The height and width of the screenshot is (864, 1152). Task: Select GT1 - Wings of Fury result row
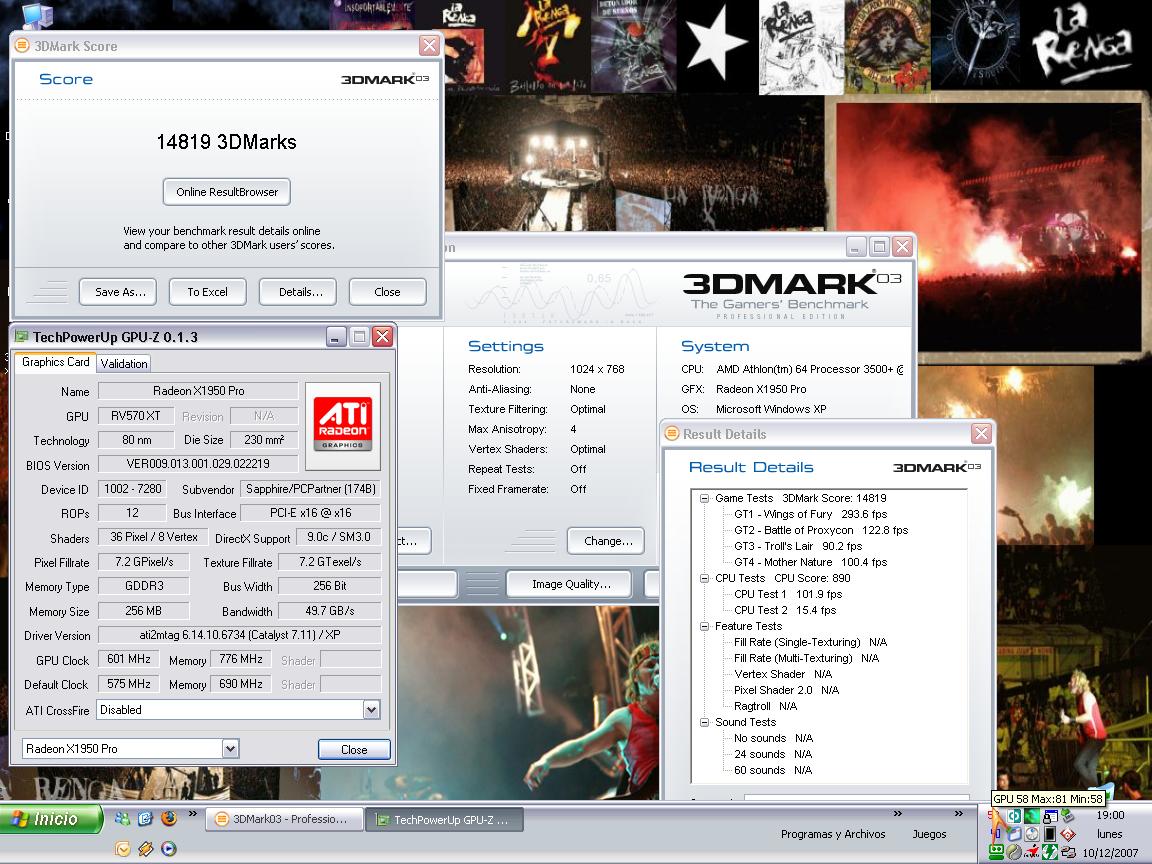point(810,514)
